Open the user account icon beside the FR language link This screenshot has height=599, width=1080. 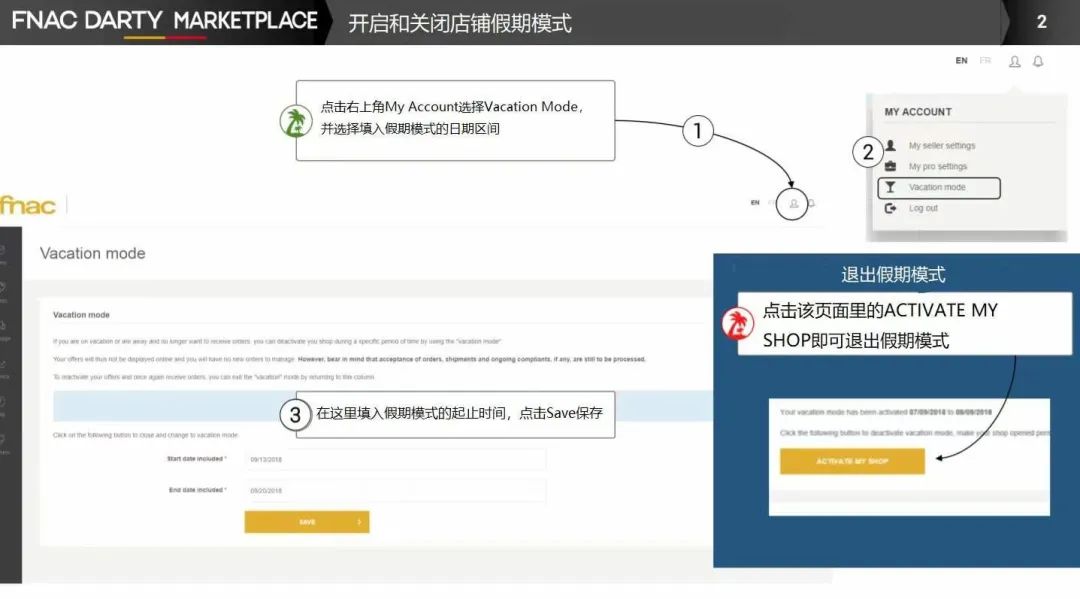click(x=1015, y=61)
